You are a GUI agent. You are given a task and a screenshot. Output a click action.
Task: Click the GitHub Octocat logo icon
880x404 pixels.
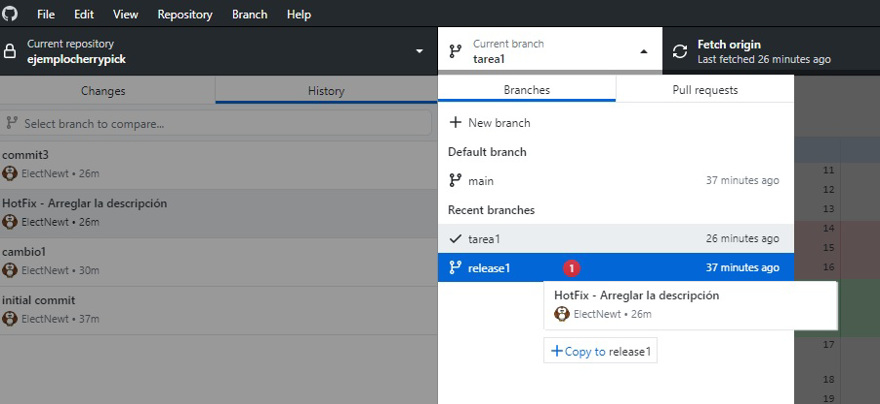[x=10, y=13]
